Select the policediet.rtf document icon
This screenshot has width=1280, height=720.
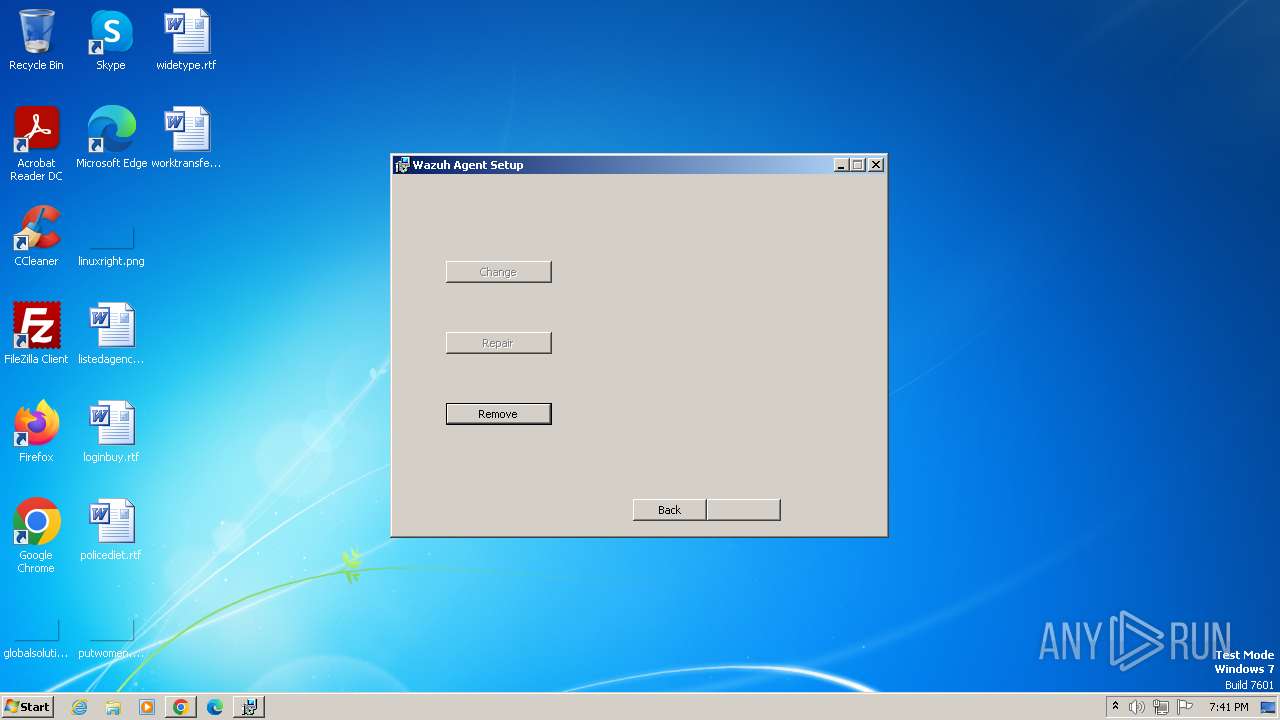(x=111, y=530)
